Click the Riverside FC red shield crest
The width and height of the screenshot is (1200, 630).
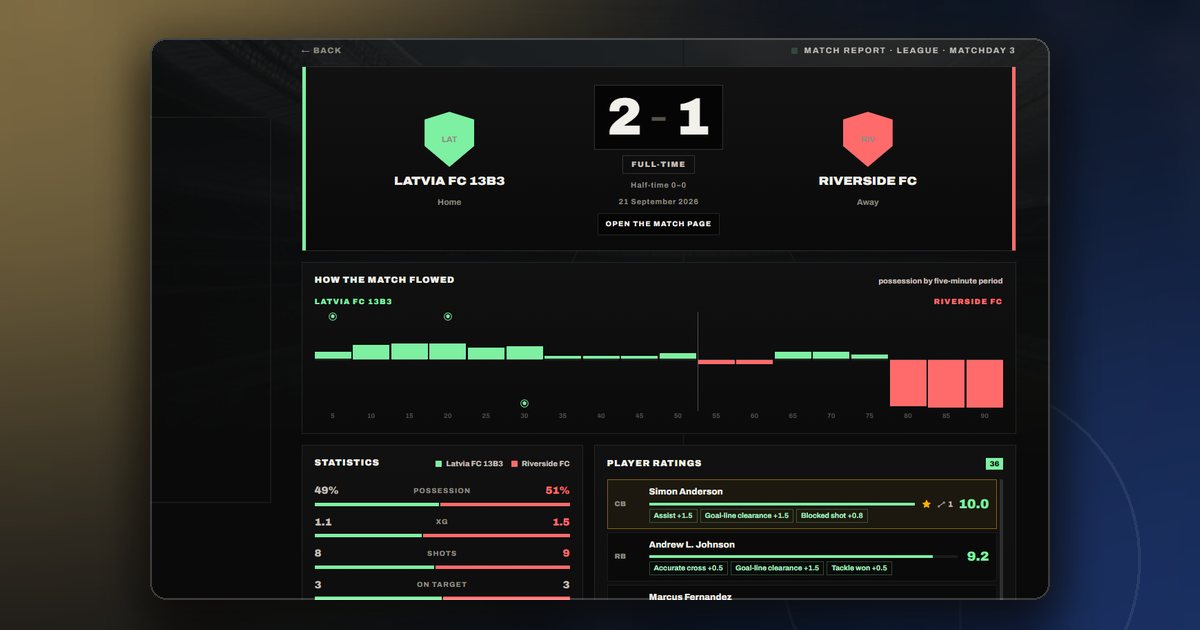click(x=867, y=139)
